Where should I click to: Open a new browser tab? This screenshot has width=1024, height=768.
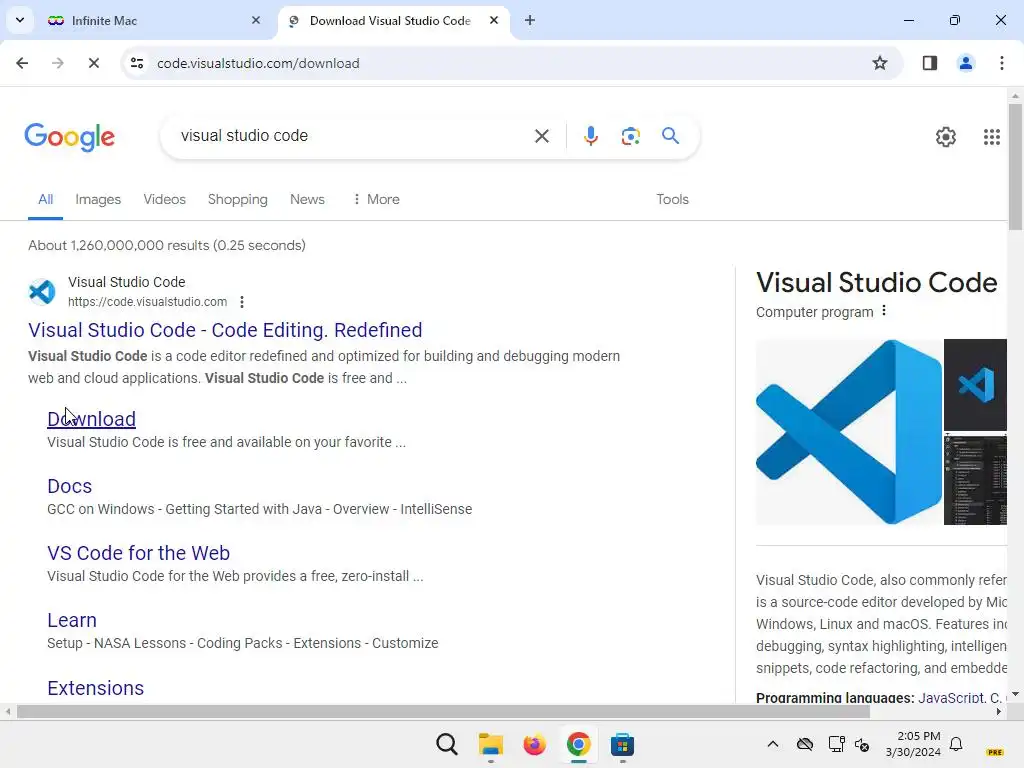point(530,20)
